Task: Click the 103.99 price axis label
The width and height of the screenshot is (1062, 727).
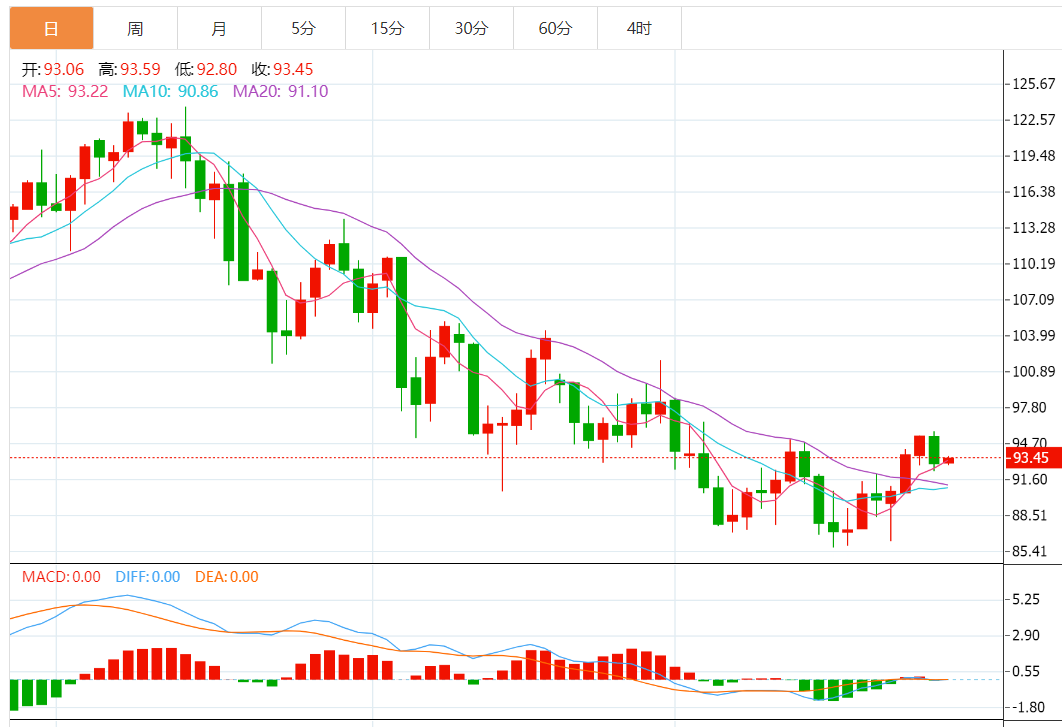Action: [1034, 335]
